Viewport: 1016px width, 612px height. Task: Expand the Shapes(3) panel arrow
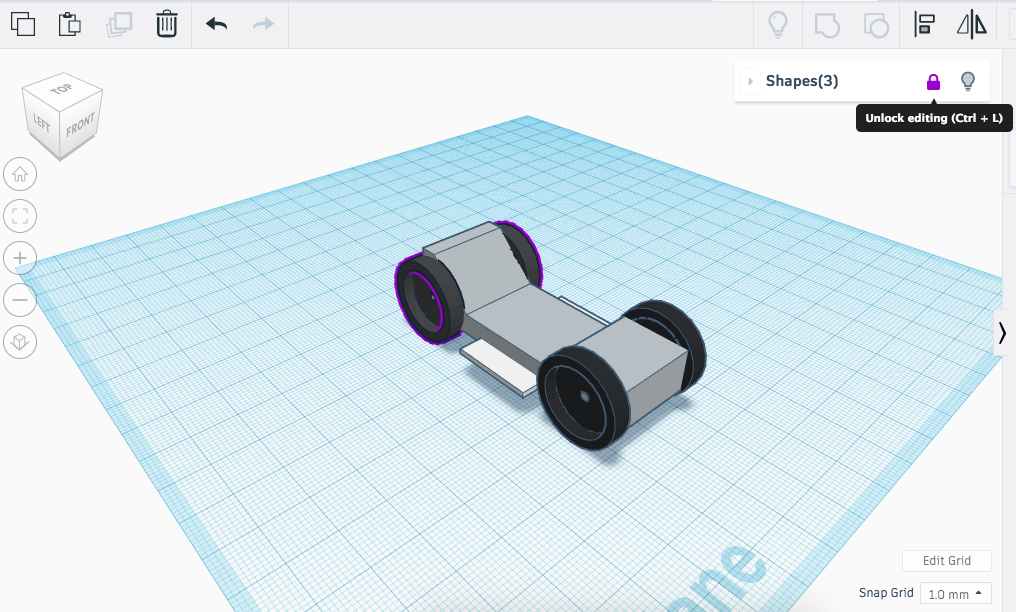click(x=750, y=82)
